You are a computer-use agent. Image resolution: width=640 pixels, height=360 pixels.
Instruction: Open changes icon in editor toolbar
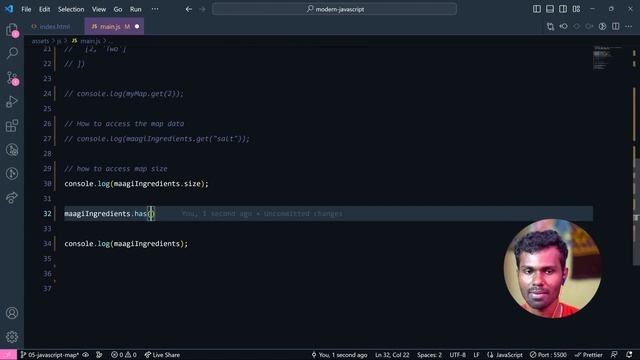[550, 27]
